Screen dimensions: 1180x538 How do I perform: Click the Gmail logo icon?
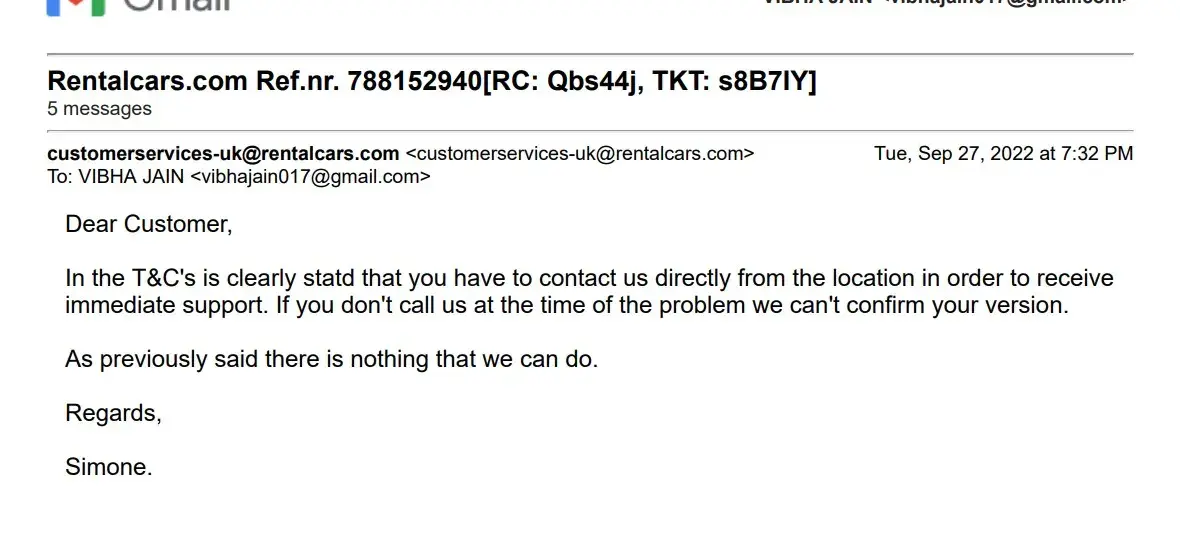76,5
